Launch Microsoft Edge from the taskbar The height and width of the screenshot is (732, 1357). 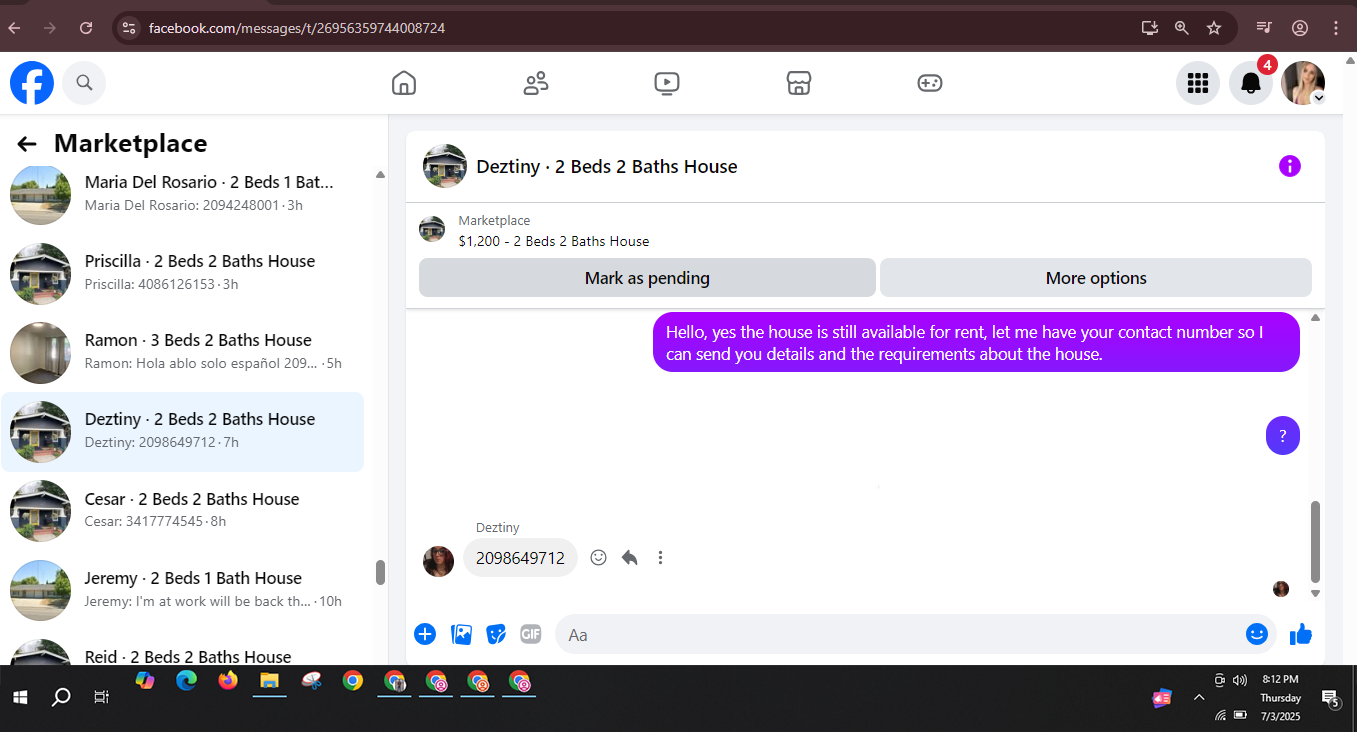187,681
